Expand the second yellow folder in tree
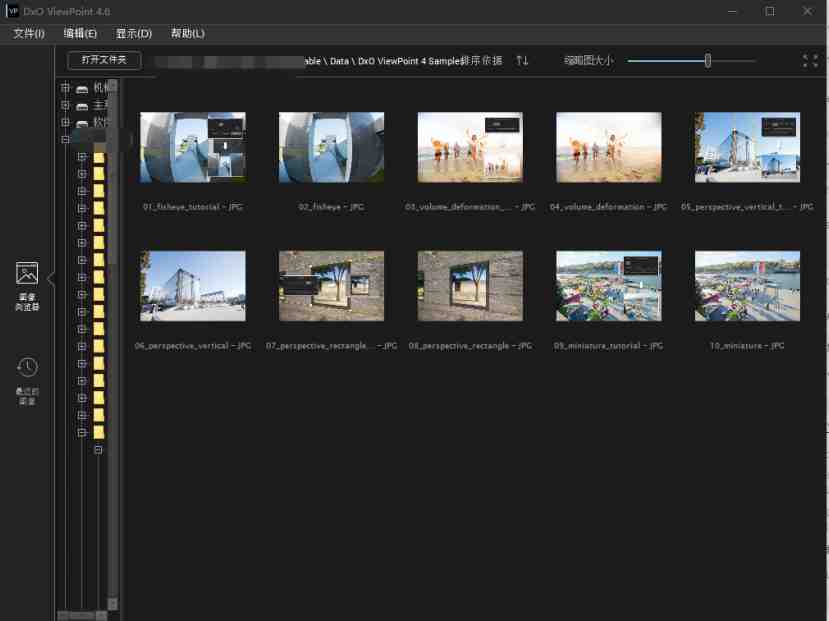 coord(83,173)
